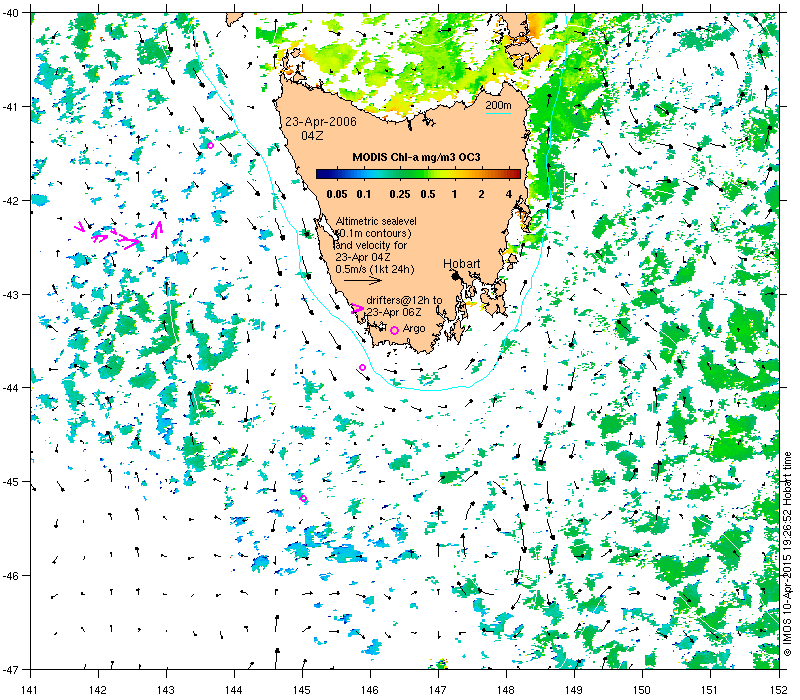This screenshot has height=700, width=800.
Task: Click the 'drifters@12h to' legend text
Action: 404,301
